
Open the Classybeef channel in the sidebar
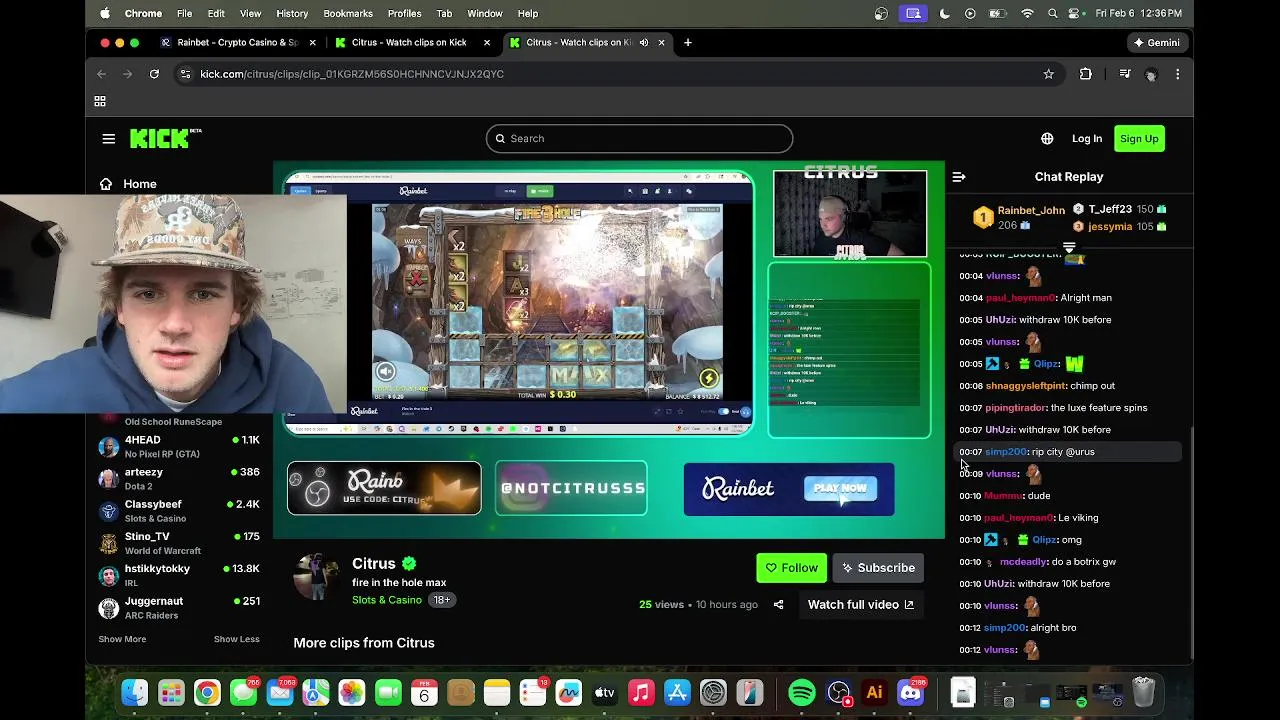point(179,511)
